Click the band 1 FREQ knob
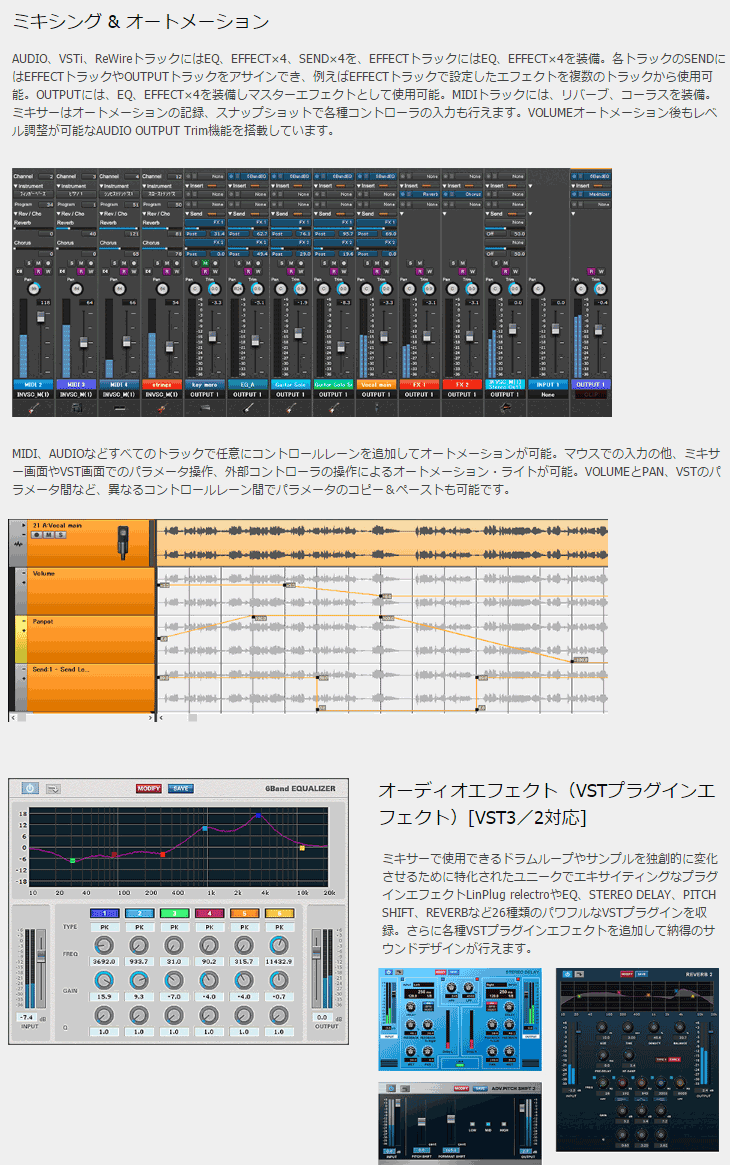The height and width of the screenshot is (1165, 730). [x=105, y=946]
